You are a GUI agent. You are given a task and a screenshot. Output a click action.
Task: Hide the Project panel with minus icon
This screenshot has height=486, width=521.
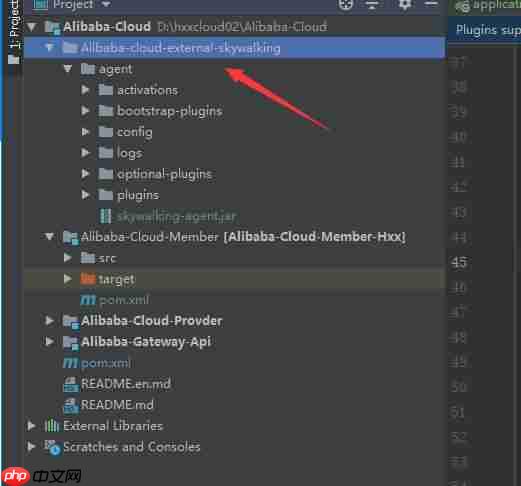[x=431, y=4]
